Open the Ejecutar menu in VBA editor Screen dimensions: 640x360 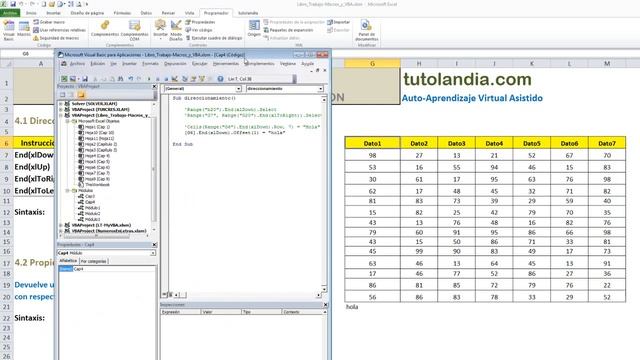tap(200, 64)
